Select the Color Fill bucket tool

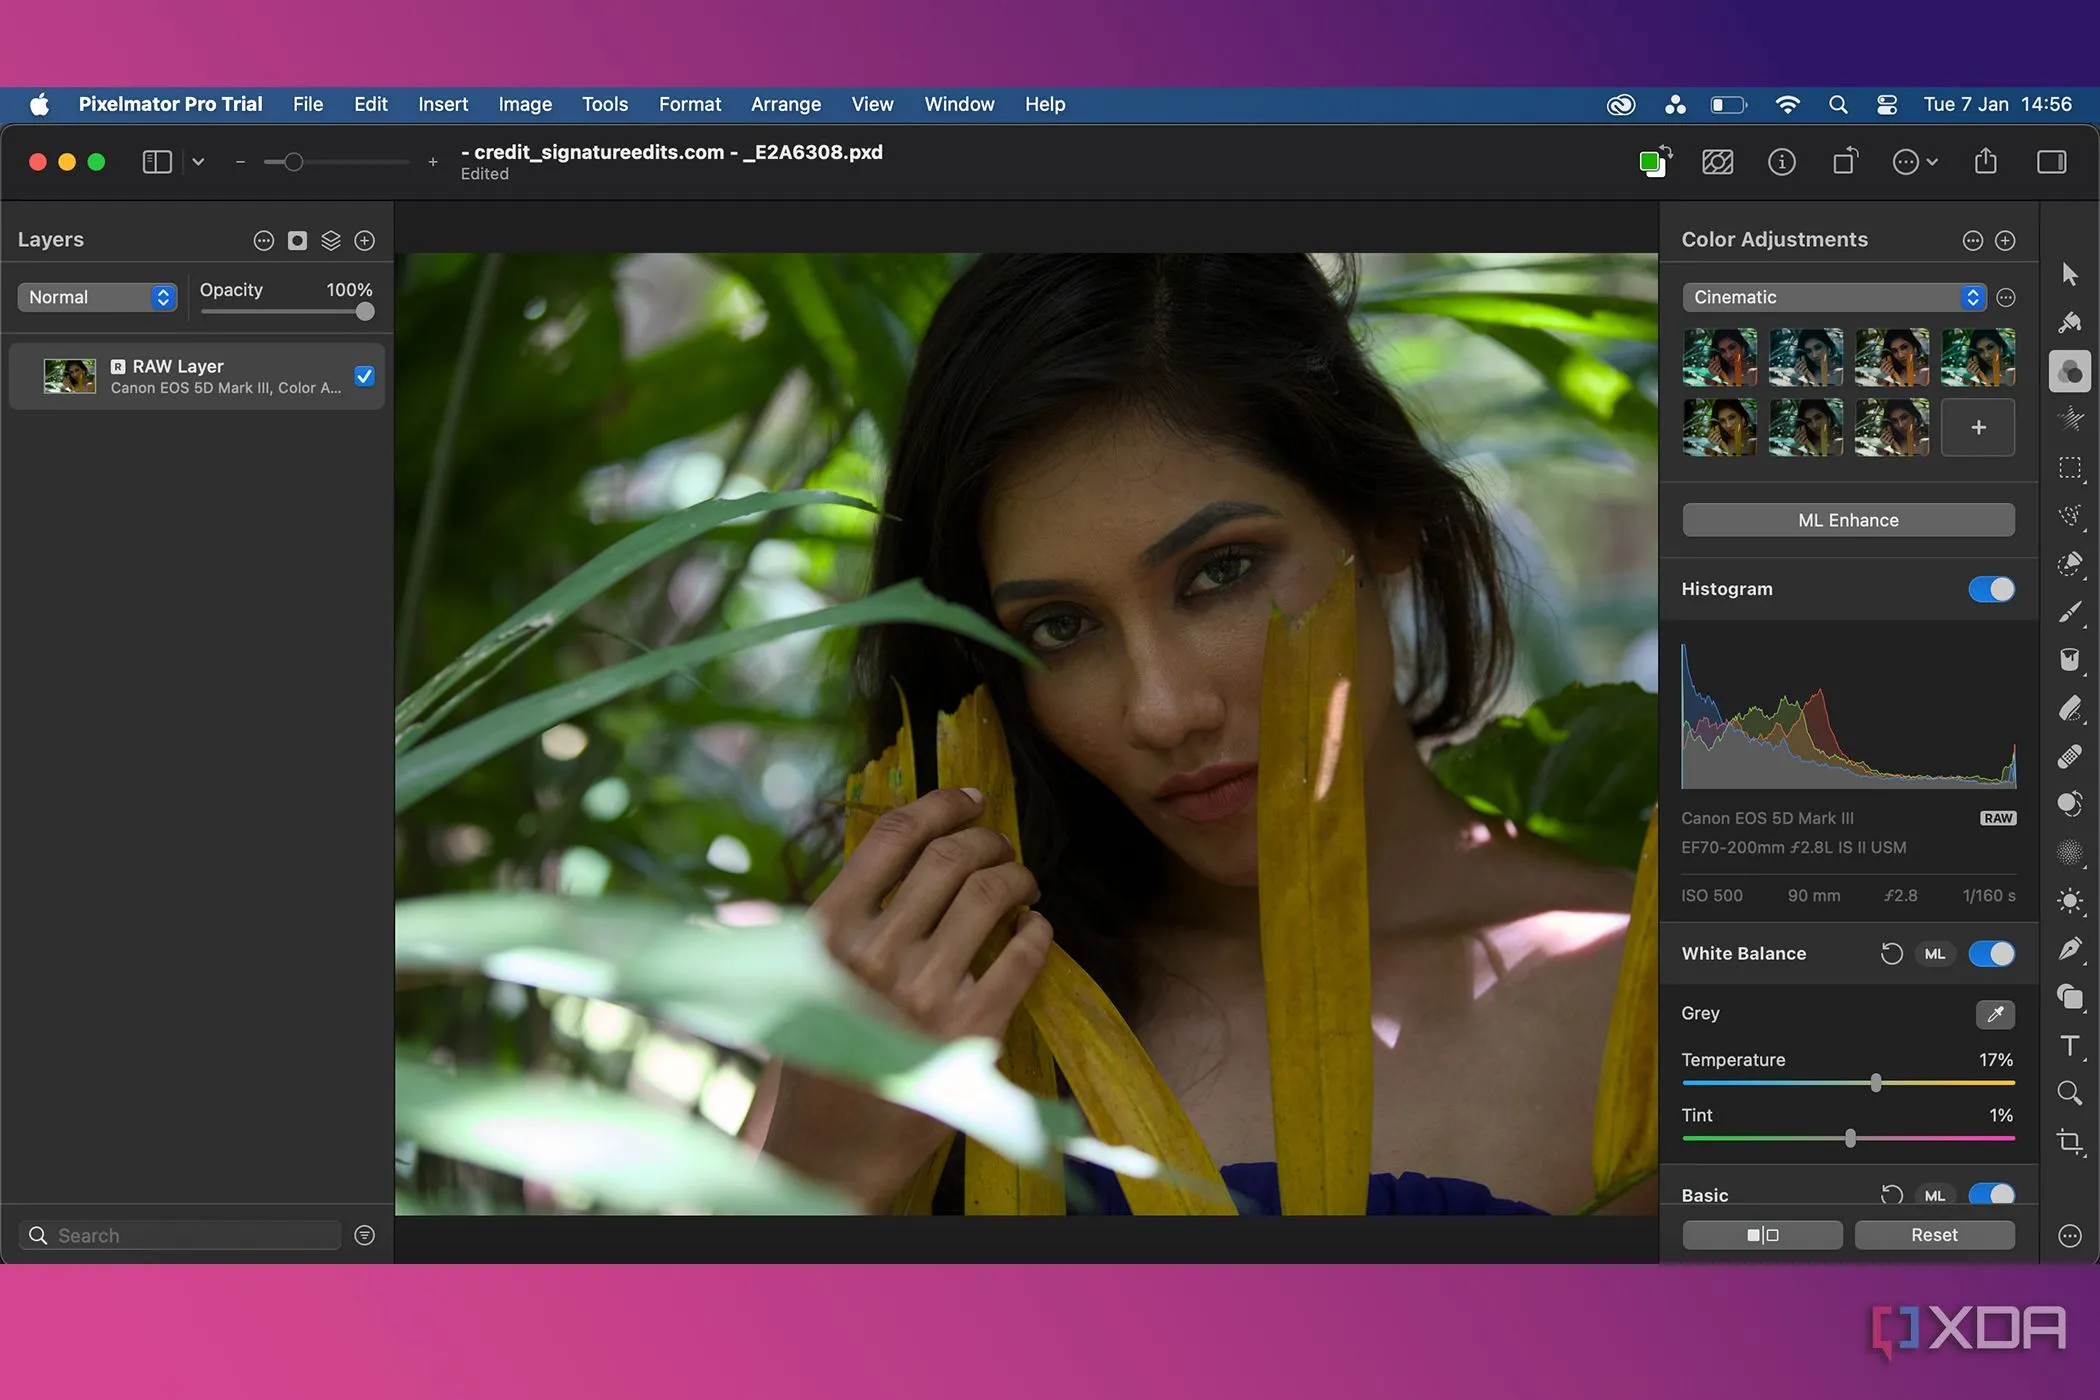2069,660
